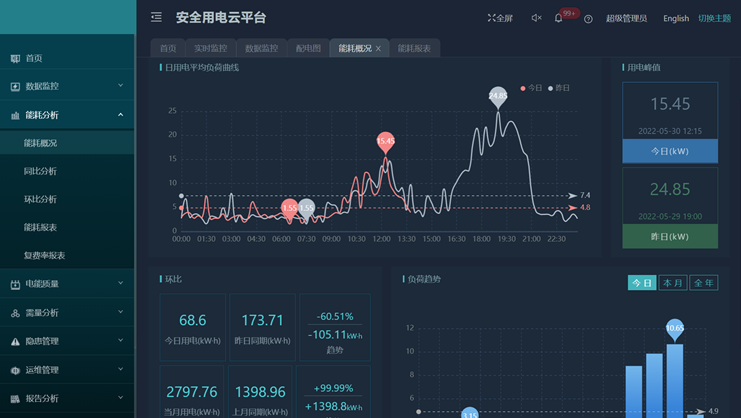Screen dimensions: 741x418
Task: Collapse 能耗分析 menu chevron
Action: (121, 114)
